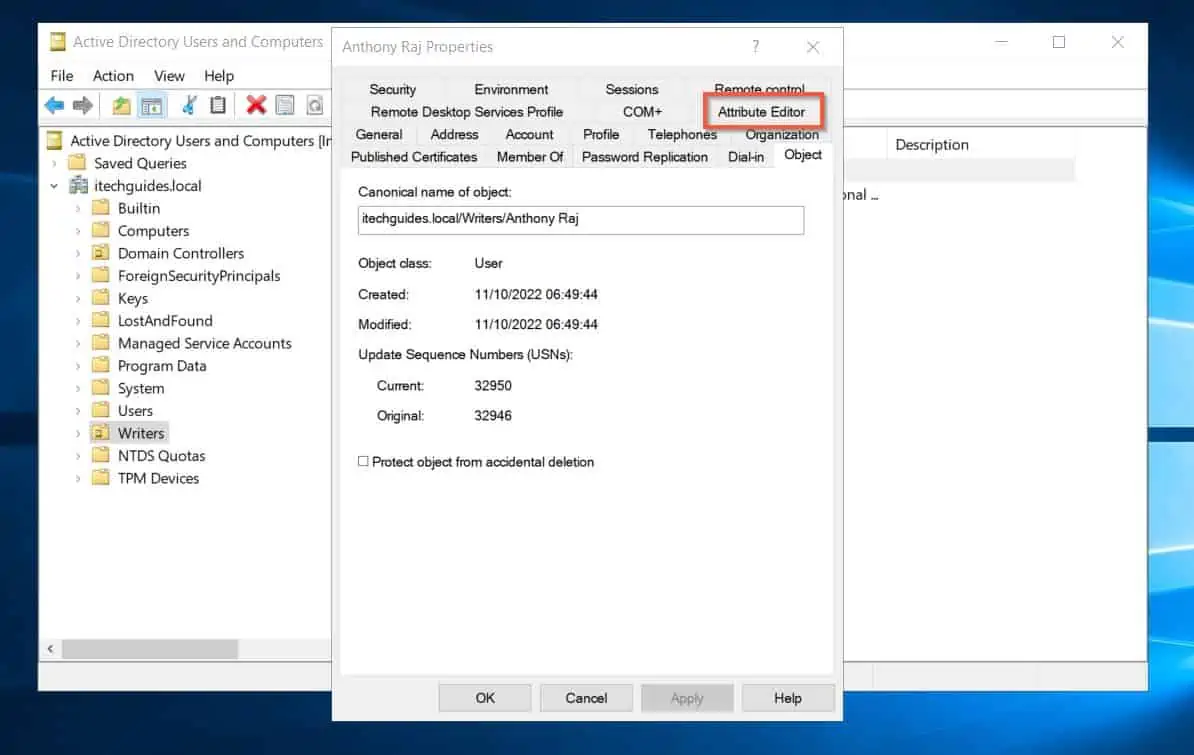Image resolution: width=1194 pixels, height=755 pixels.
Task: Click the Original USN value 32946
Action: pyautogui.click(x=493, y=415)
